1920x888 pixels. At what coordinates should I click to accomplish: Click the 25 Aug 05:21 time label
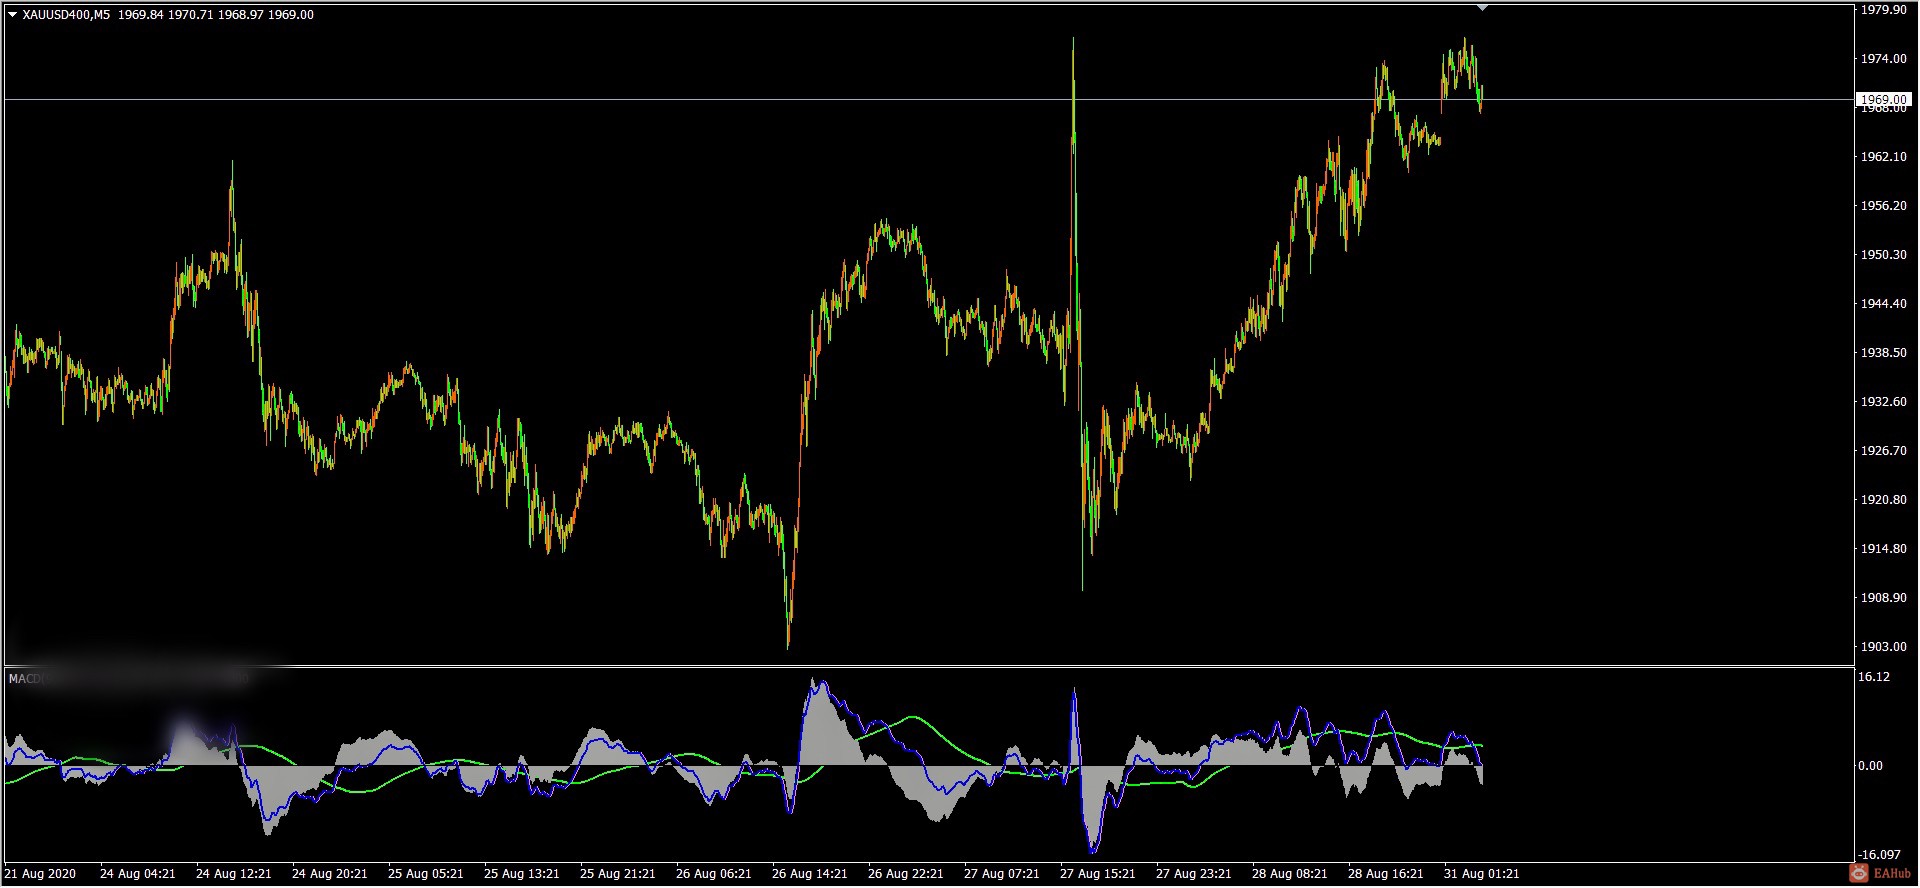[x=426, y=874]
